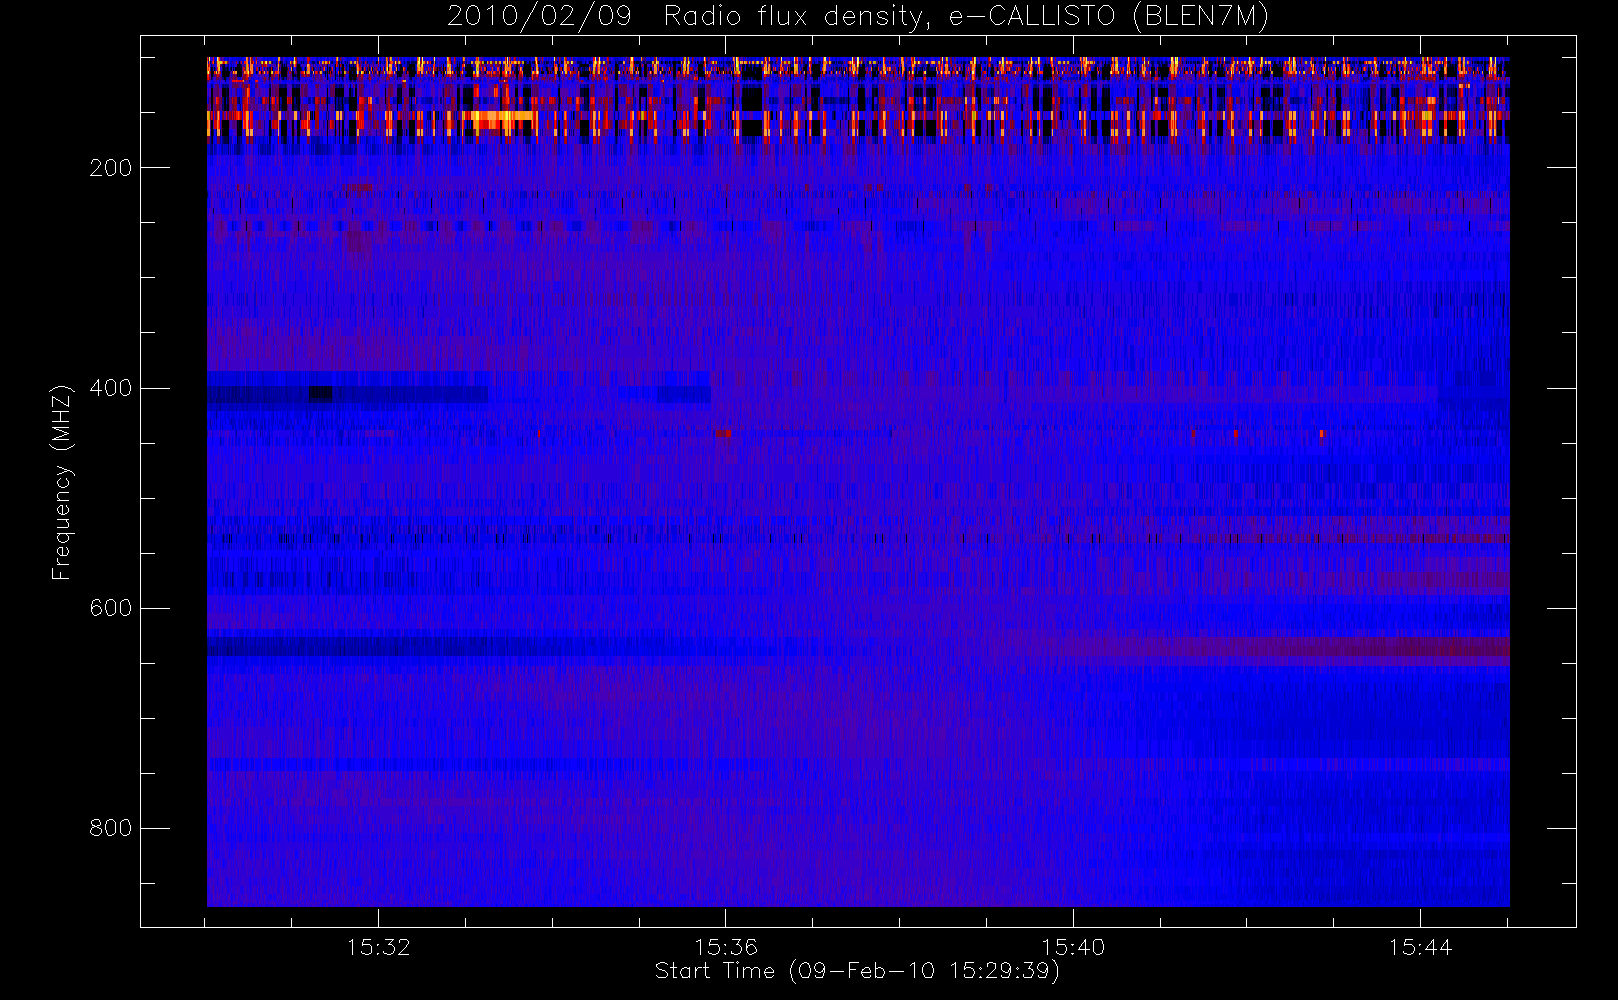Image resolution: width=1618 pixels, height=1000 pixels.
Task: Click the 800 frequency tick label
Action: click(x=110, y=828)
